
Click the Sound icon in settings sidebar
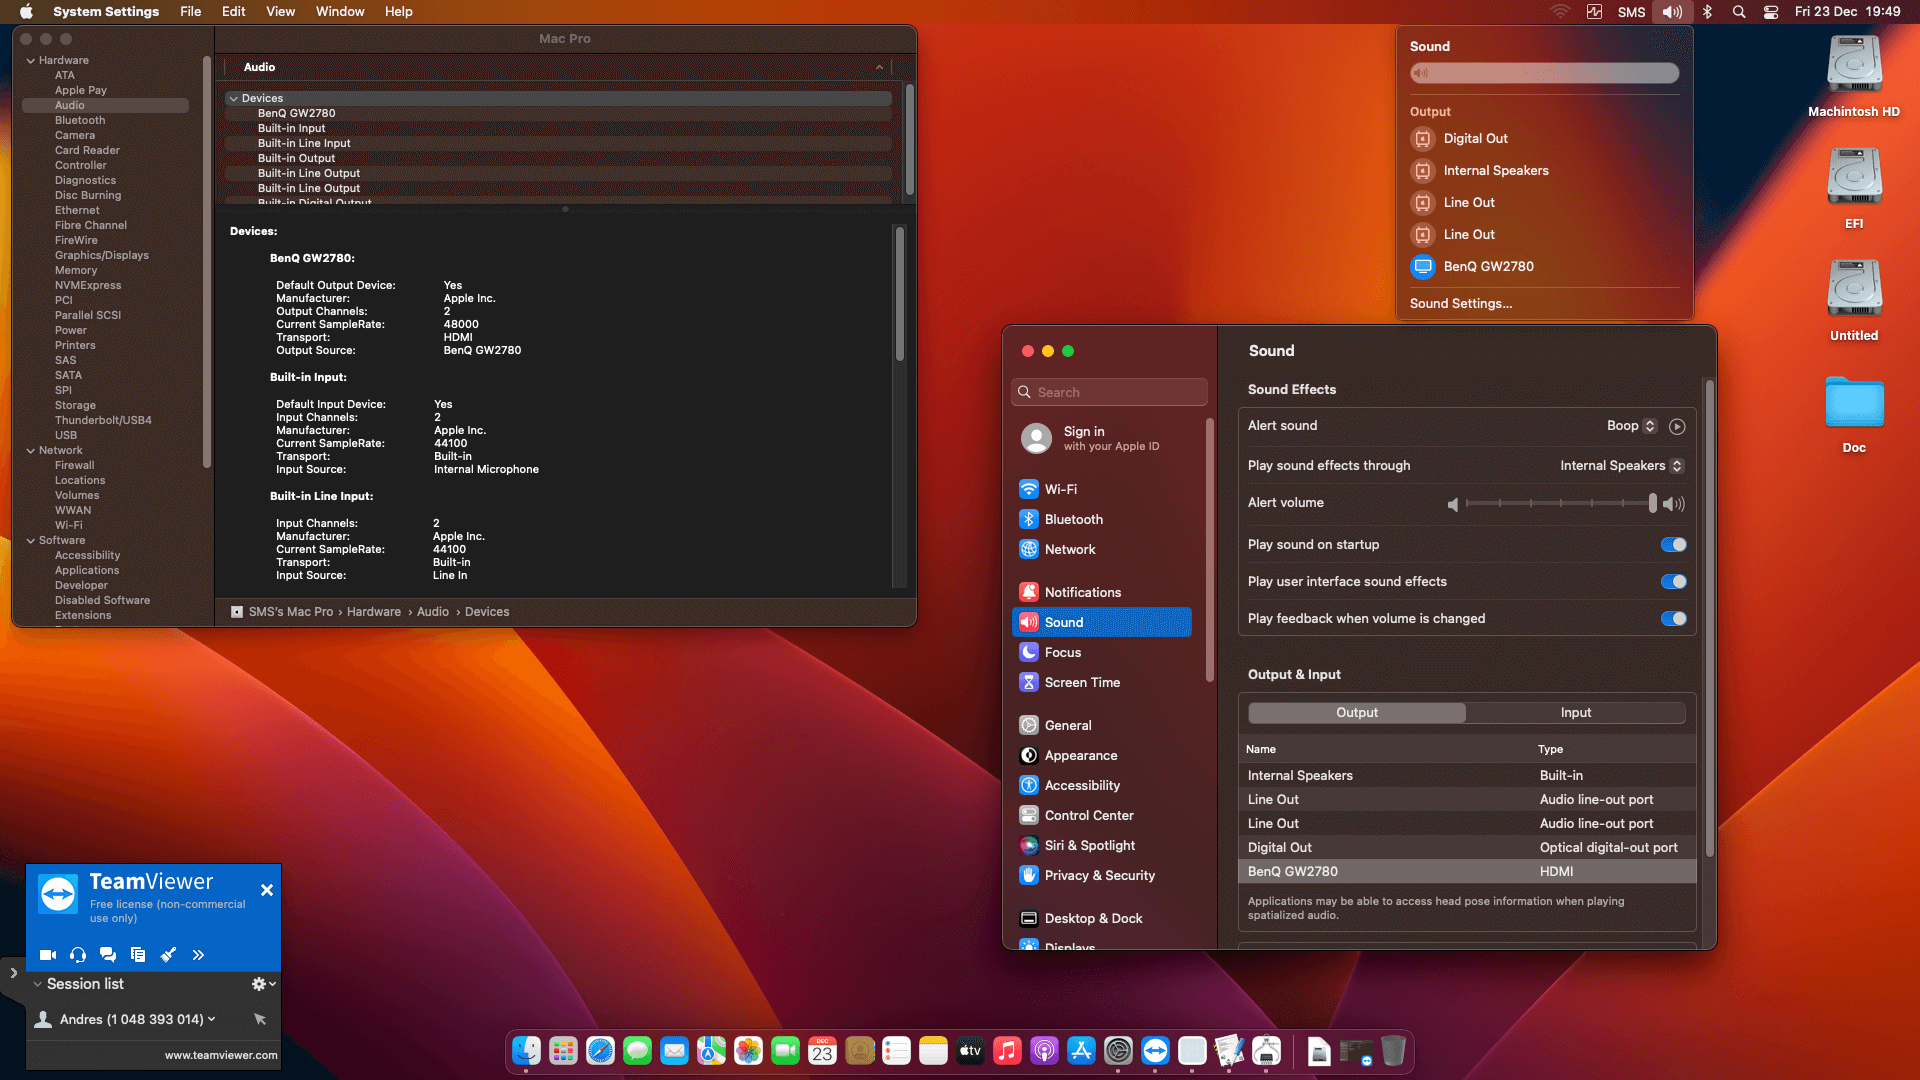[1029, 622]
